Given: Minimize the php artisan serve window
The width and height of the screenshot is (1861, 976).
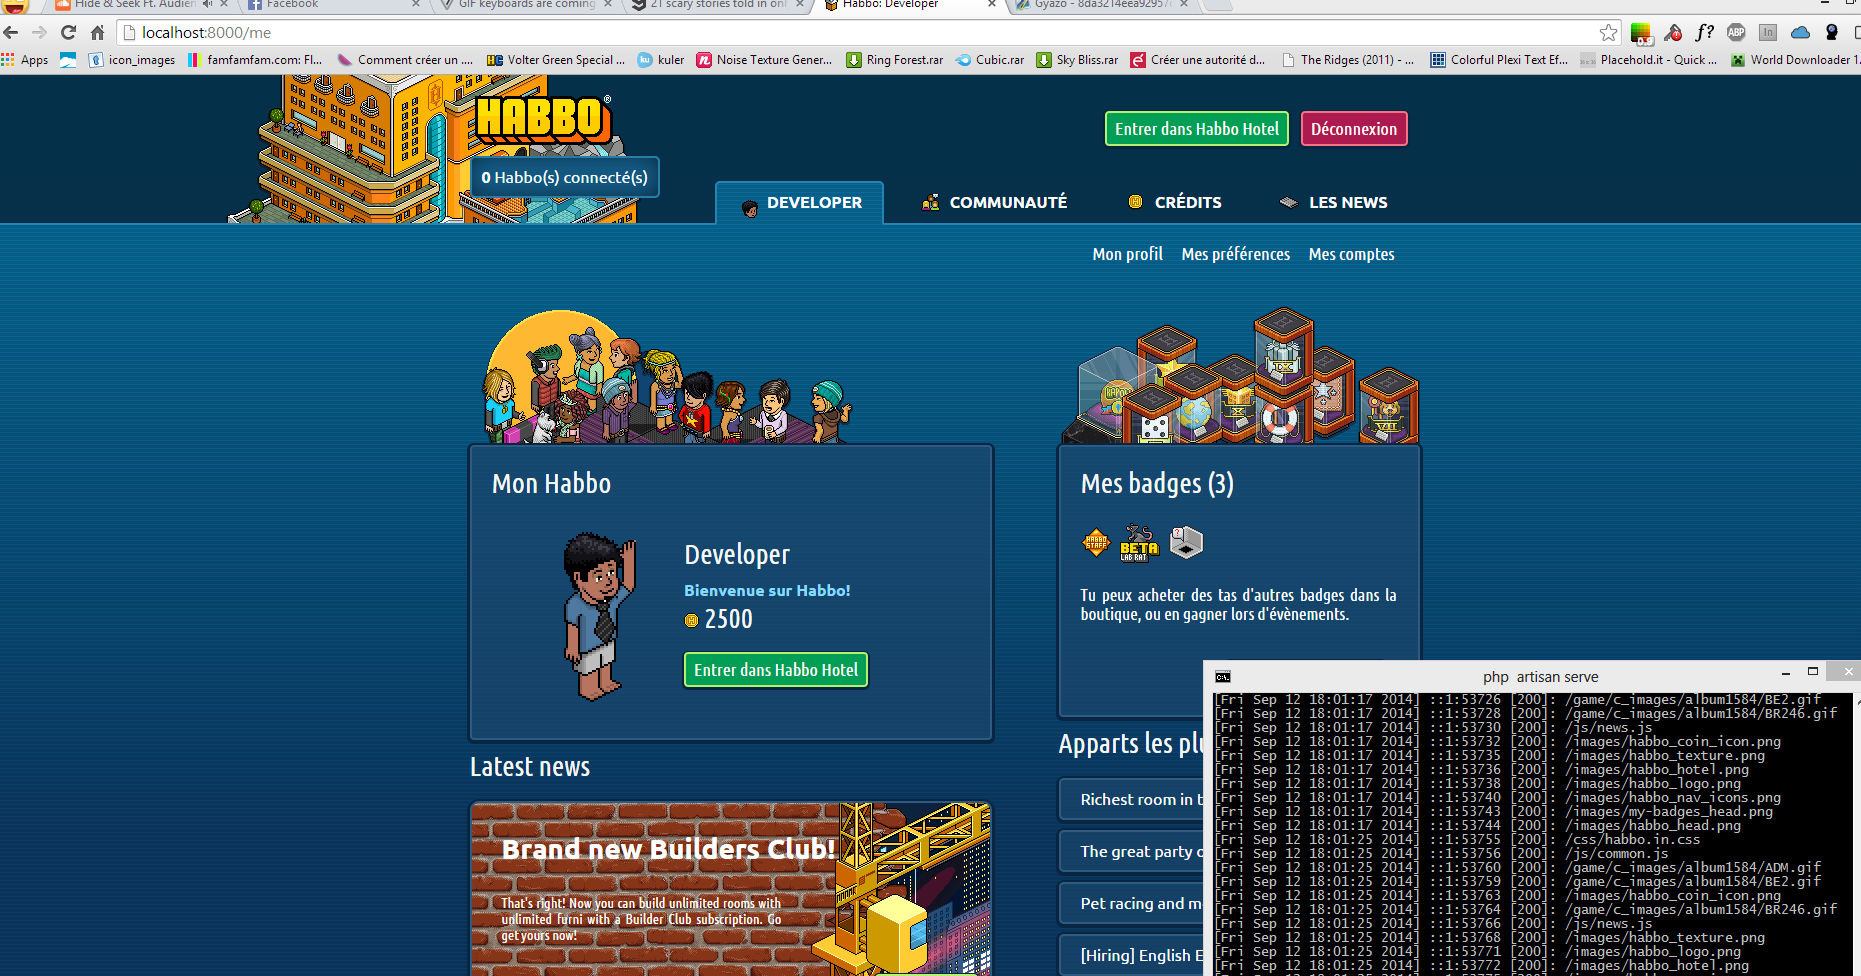Looking at the screenshot, I should [x=1786, y=673].
